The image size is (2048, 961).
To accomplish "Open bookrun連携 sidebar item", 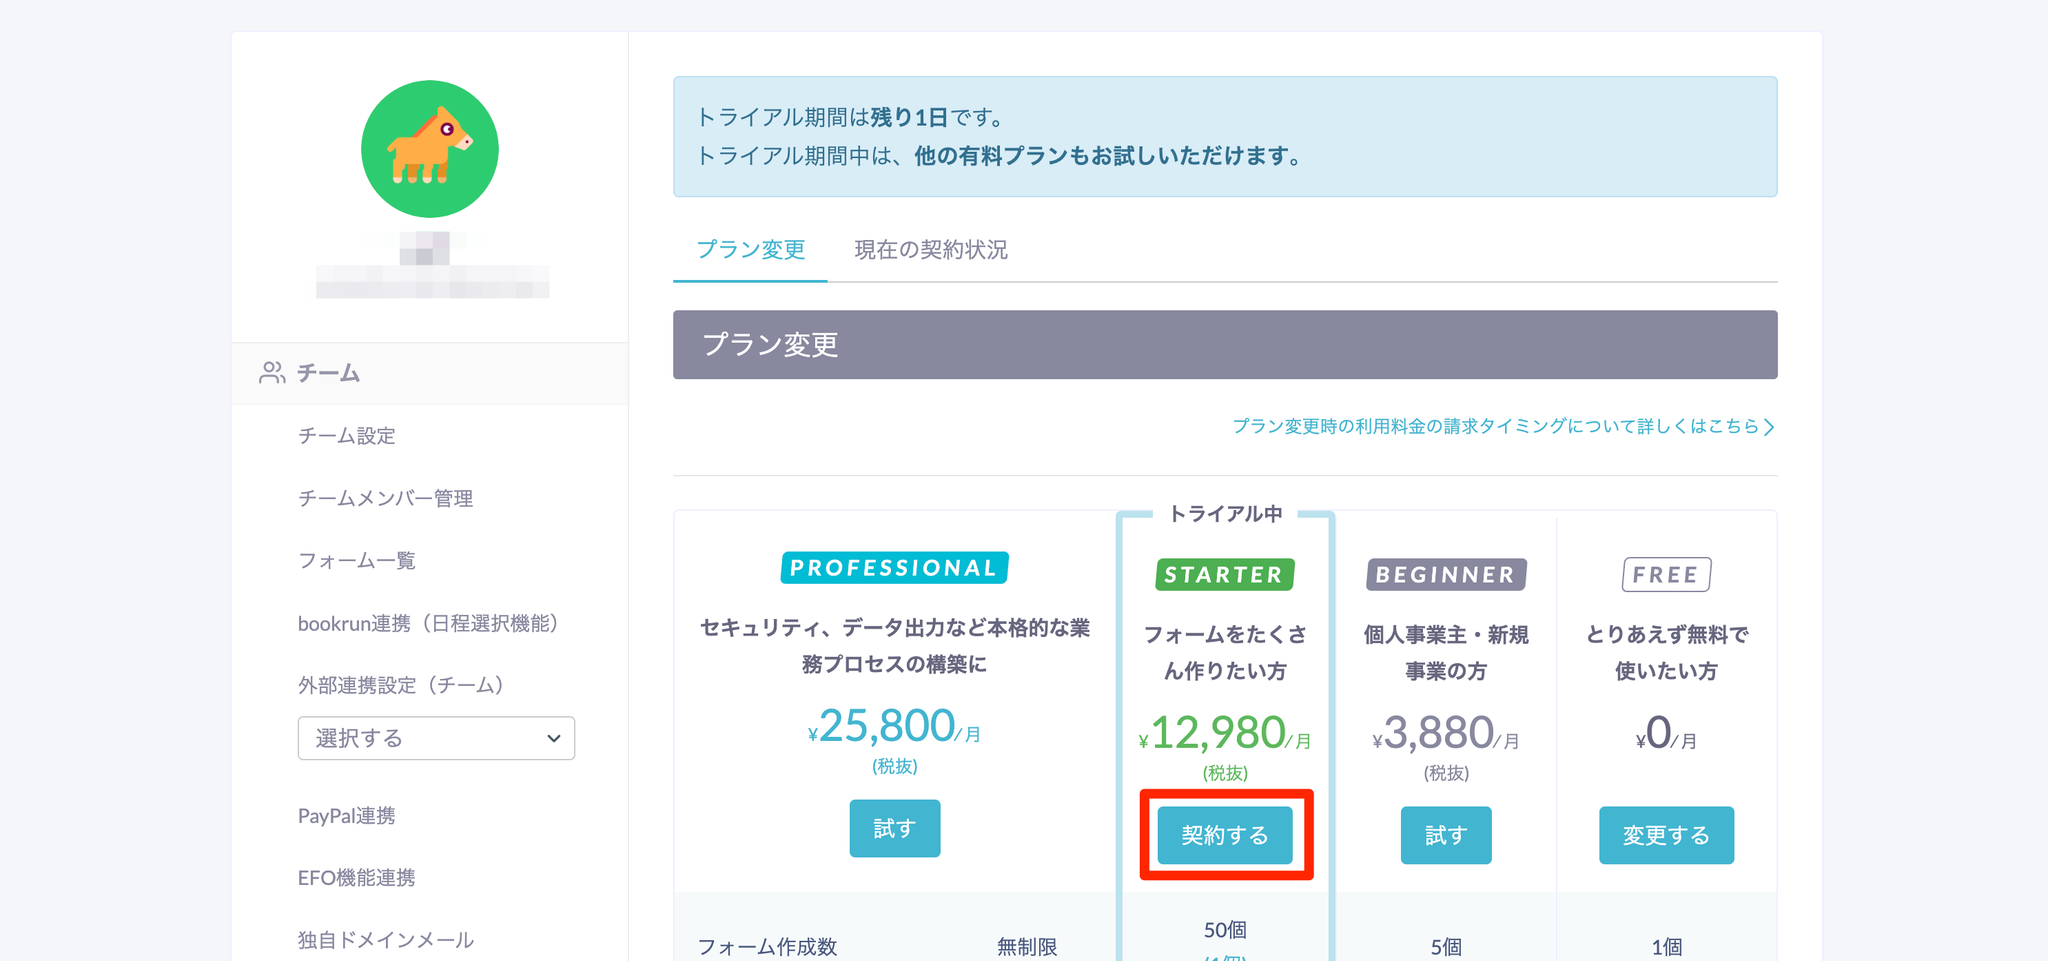I will (427, 624).
